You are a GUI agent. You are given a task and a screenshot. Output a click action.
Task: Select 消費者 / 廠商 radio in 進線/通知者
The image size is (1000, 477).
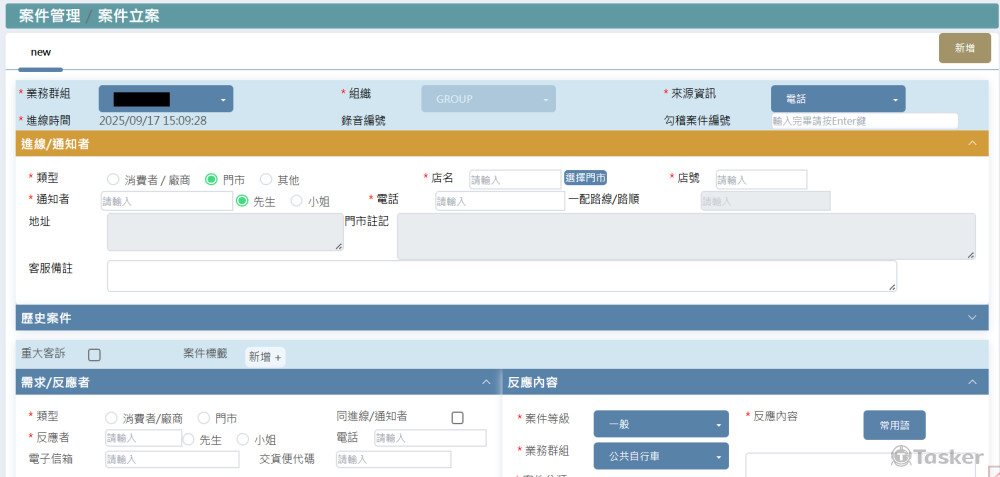113,180
